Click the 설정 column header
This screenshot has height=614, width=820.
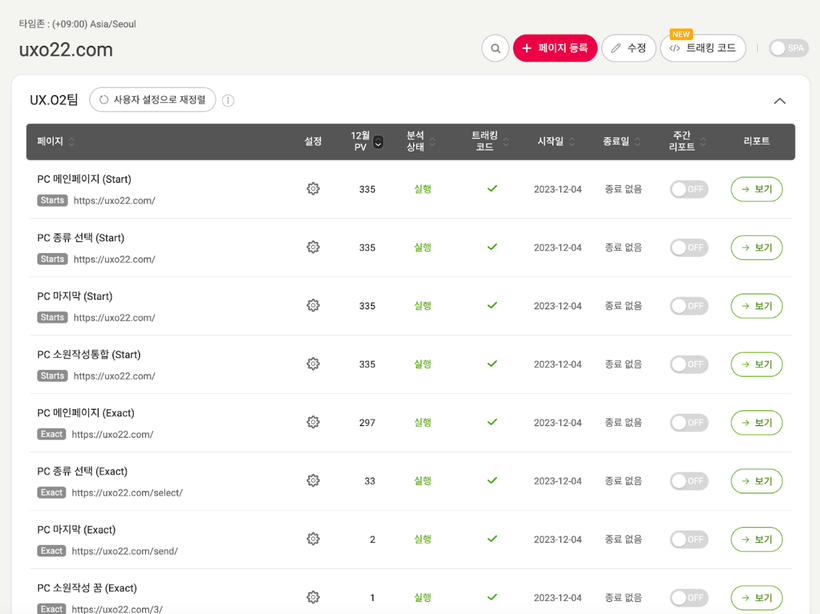(x=313, y=141)
